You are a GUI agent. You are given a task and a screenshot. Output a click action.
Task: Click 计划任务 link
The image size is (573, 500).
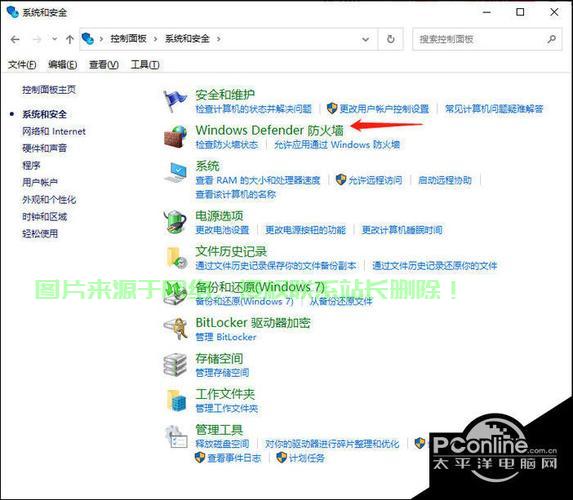(x=307, y=458)
